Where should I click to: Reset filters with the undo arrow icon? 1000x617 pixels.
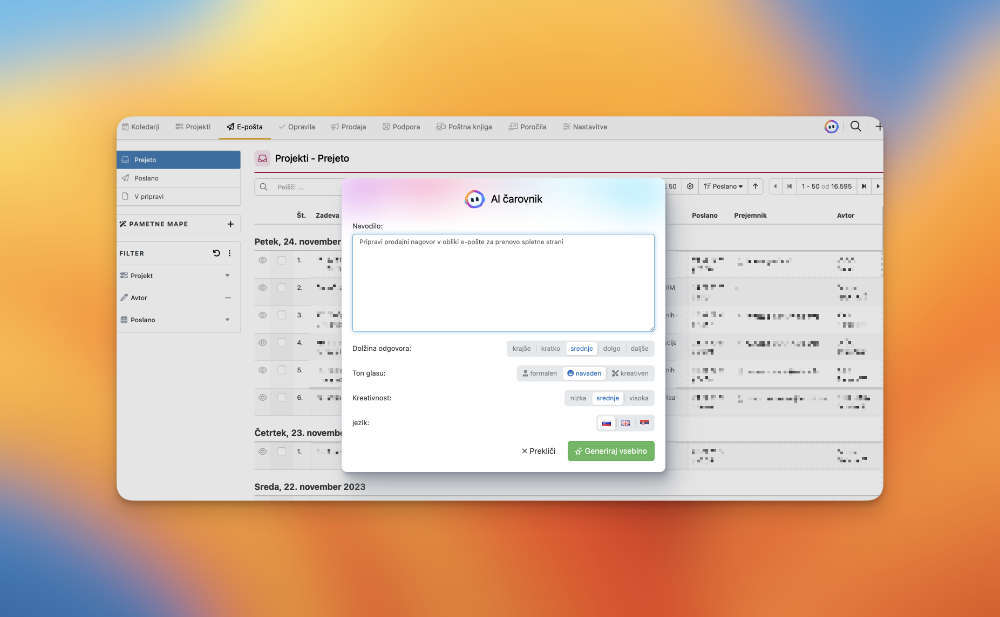(x=216, y=253)
